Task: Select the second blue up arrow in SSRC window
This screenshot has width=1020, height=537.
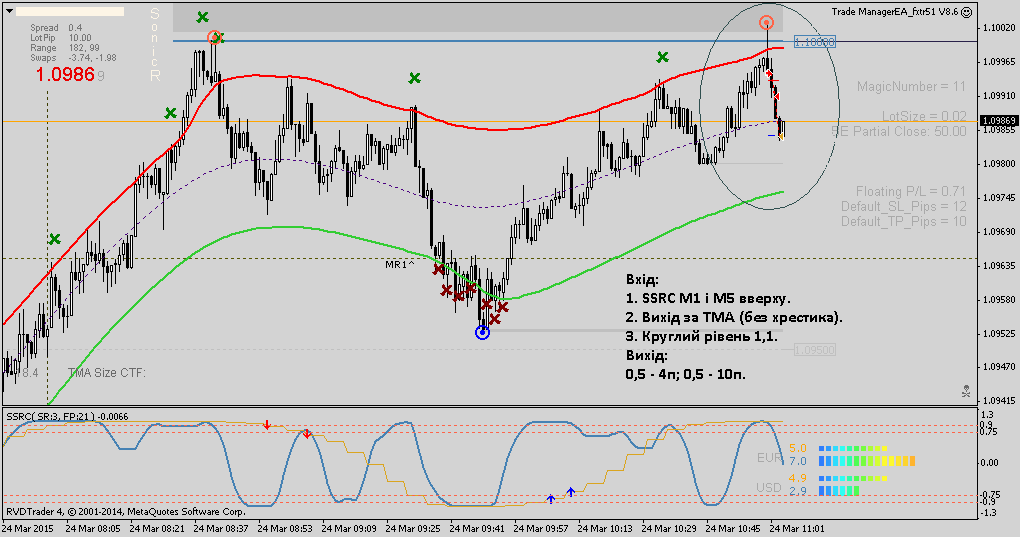Action: click(x=570, y=491)
